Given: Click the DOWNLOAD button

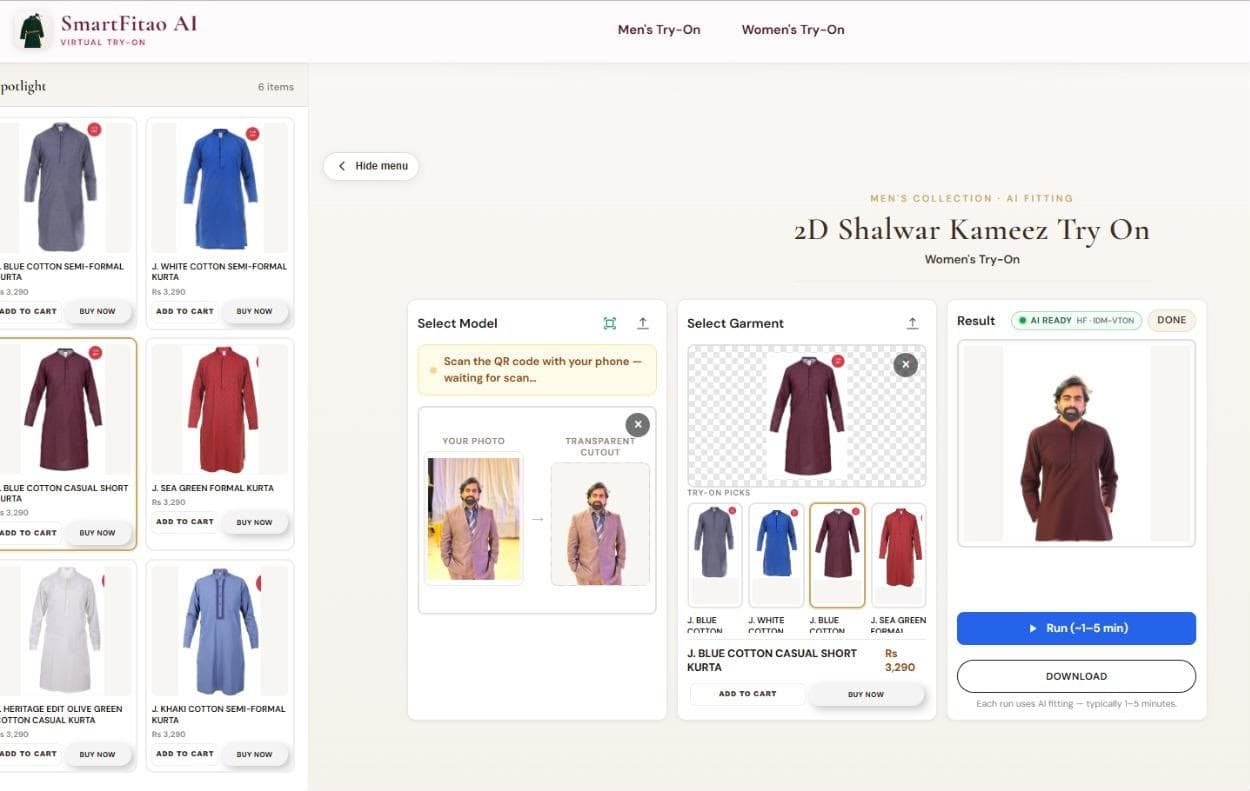Looking at the screenshot, I should pyautogui.click(x=1076, y=676).
